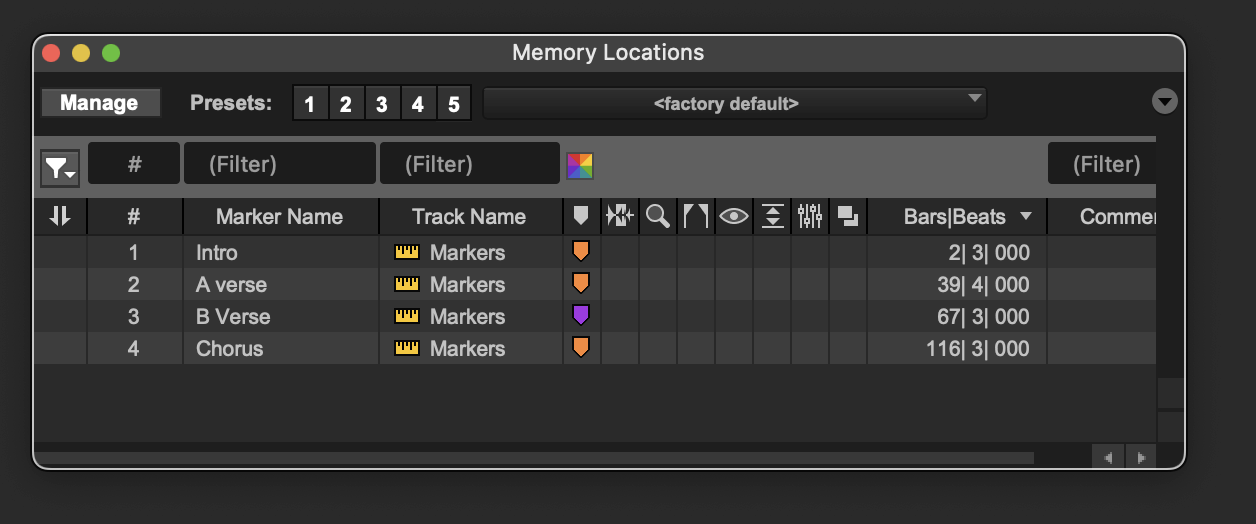
Task: Open the Memory Locations window menu arrow
Action: pyautogui.click(x=1164, y=101)
